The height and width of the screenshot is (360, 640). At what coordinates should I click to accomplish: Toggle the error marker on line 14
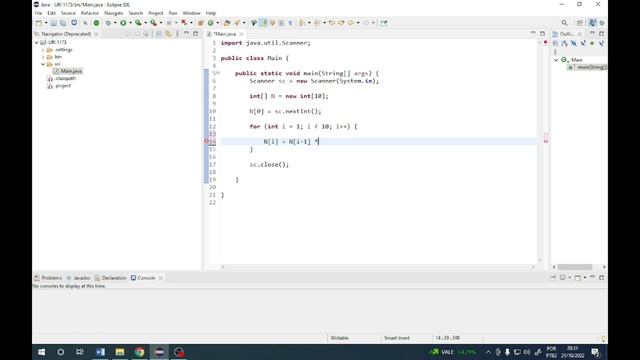click(207, 141)
